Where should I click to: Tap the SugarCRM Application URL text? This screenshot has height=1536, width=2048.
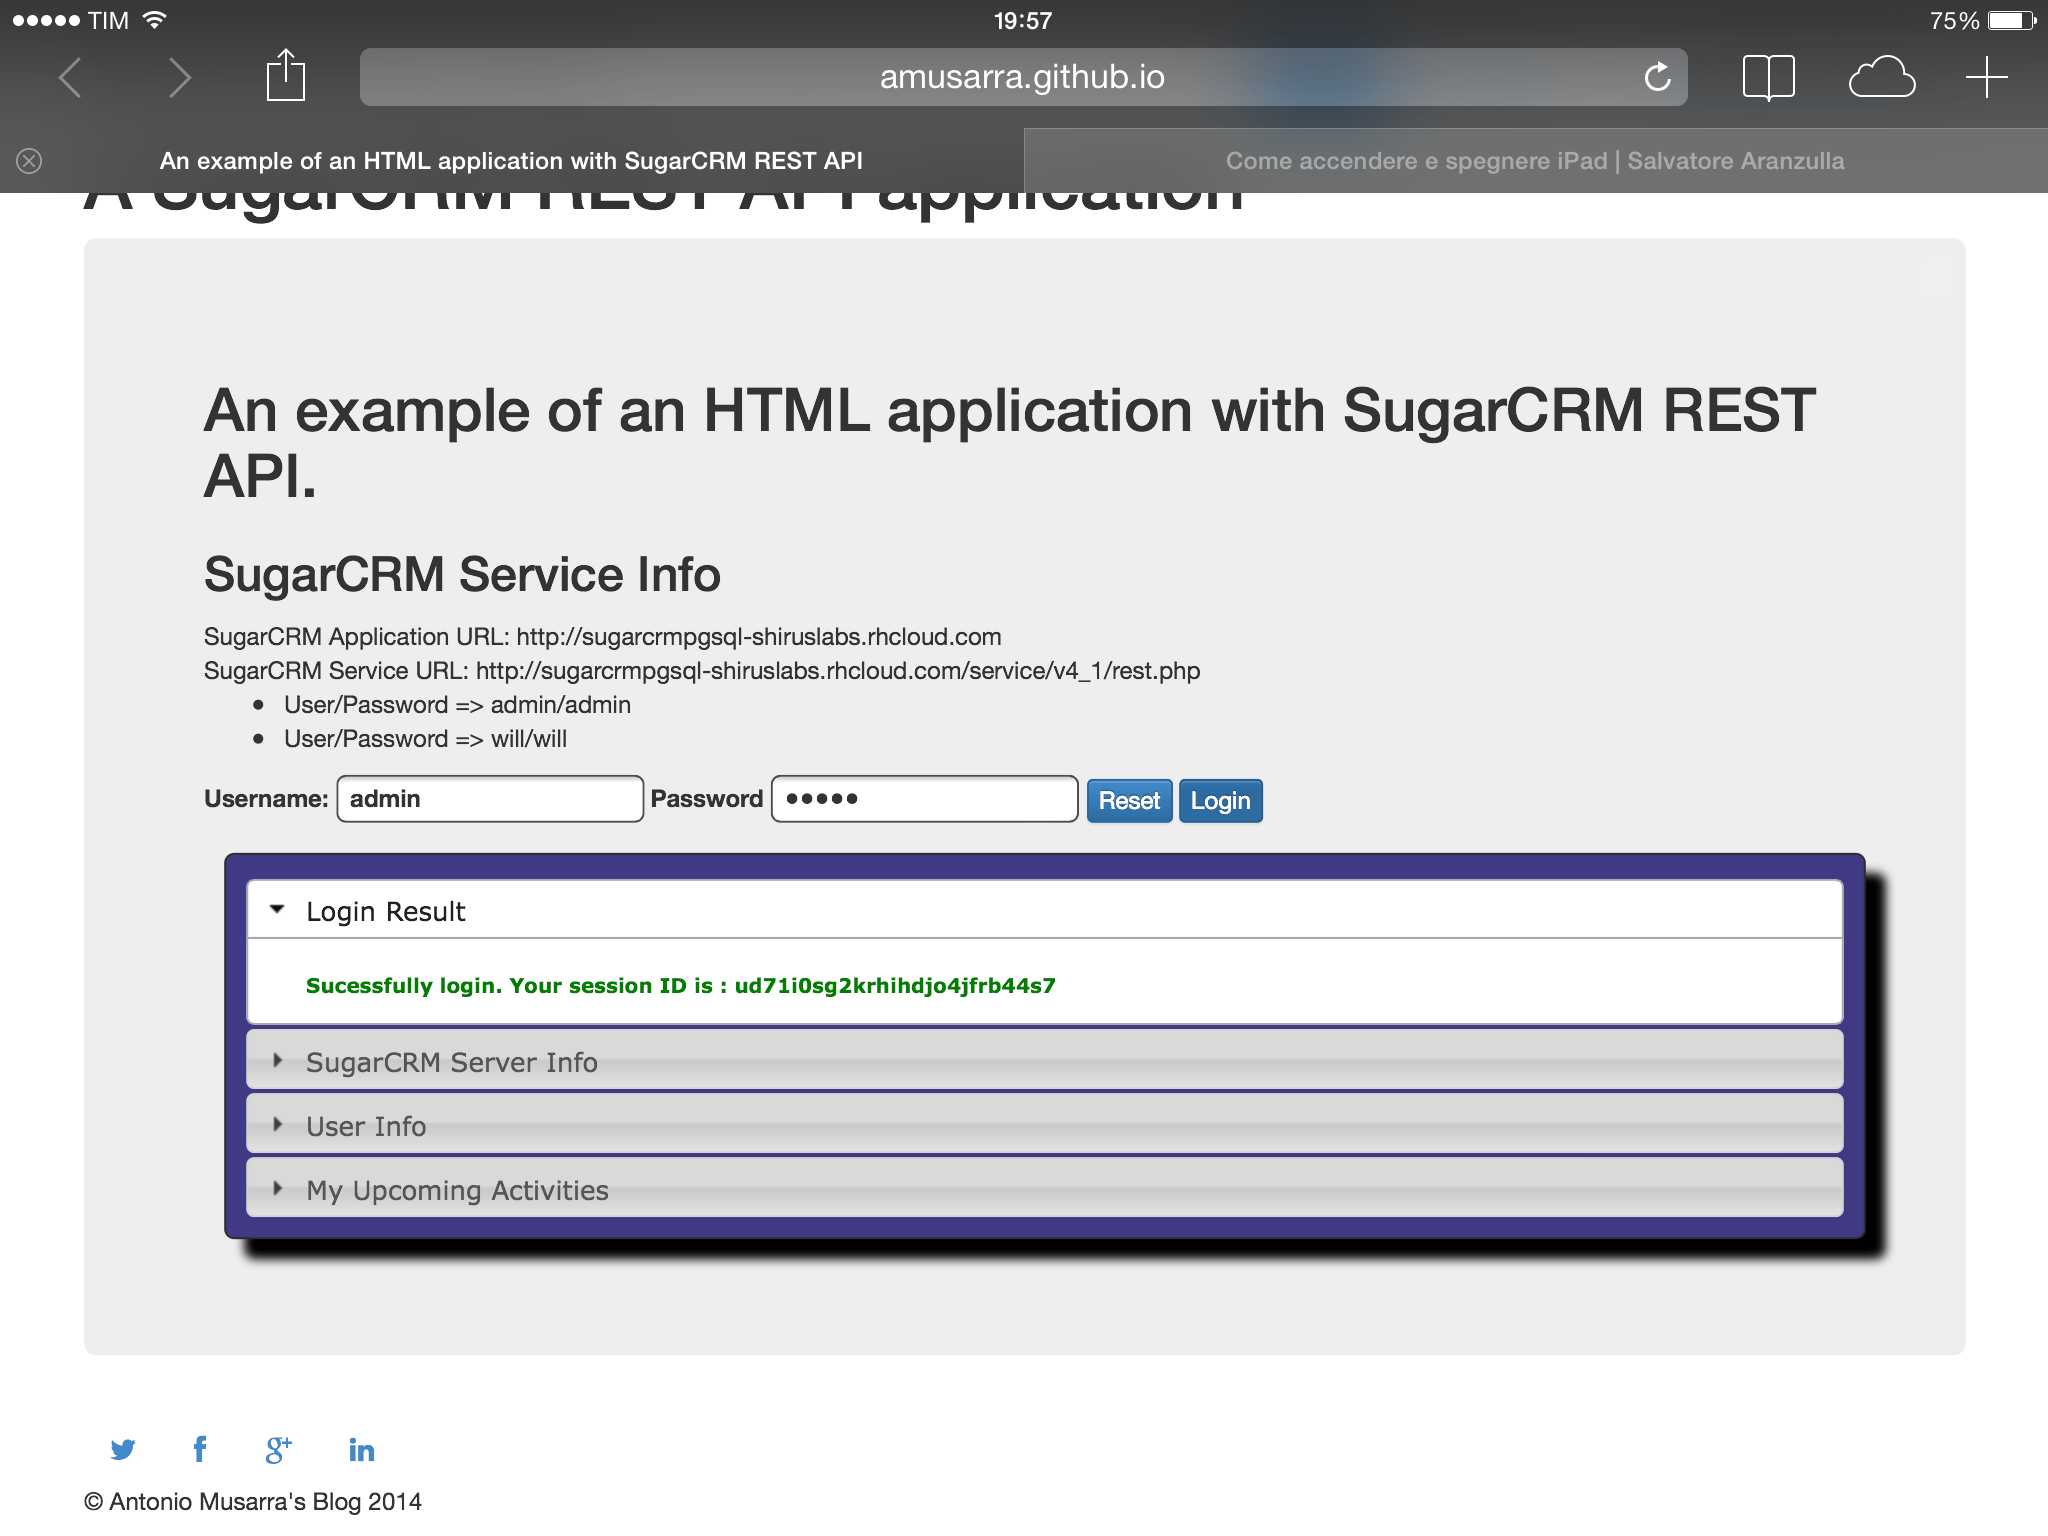click(602, 637)
